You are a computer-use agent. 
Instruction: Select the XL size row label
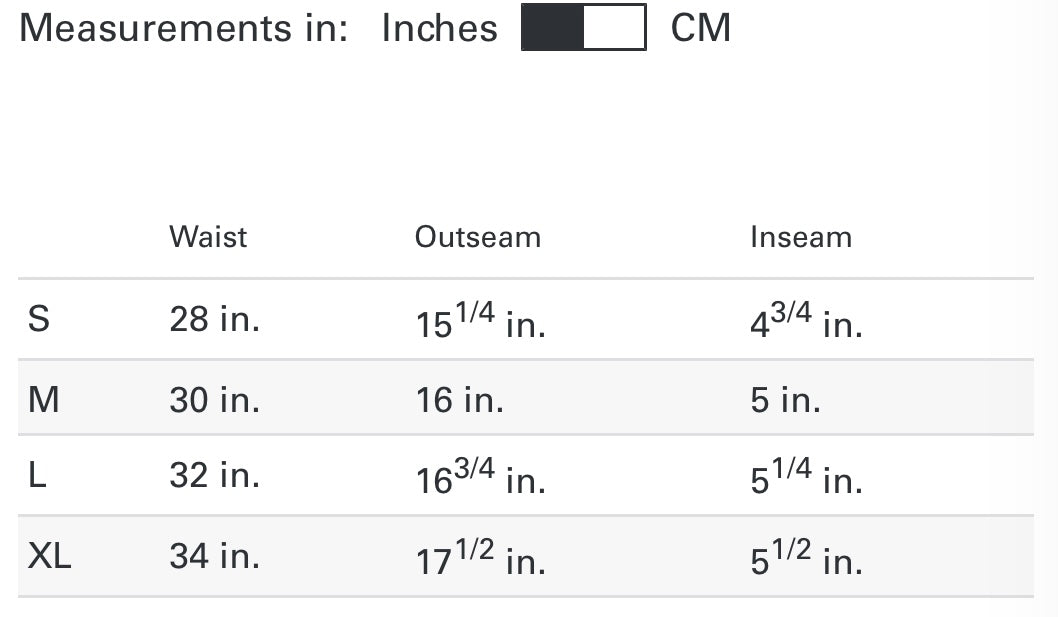[x=50, y=556]
